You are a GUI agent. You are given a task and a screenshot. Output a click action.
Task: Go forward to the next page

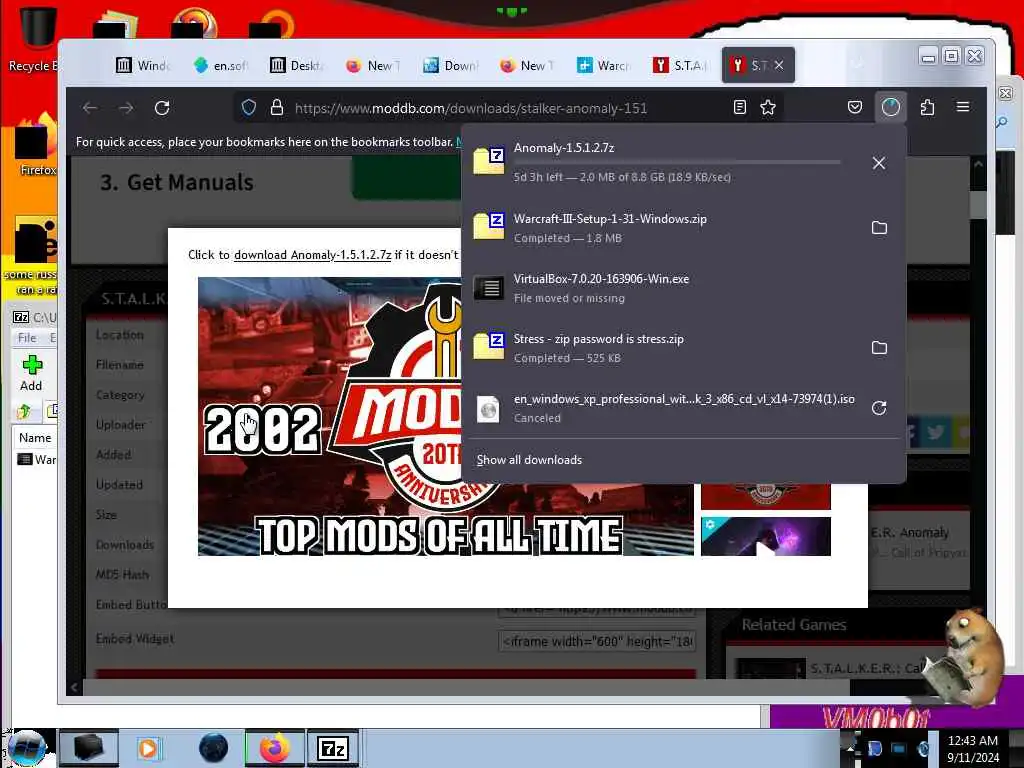point(126,108)
